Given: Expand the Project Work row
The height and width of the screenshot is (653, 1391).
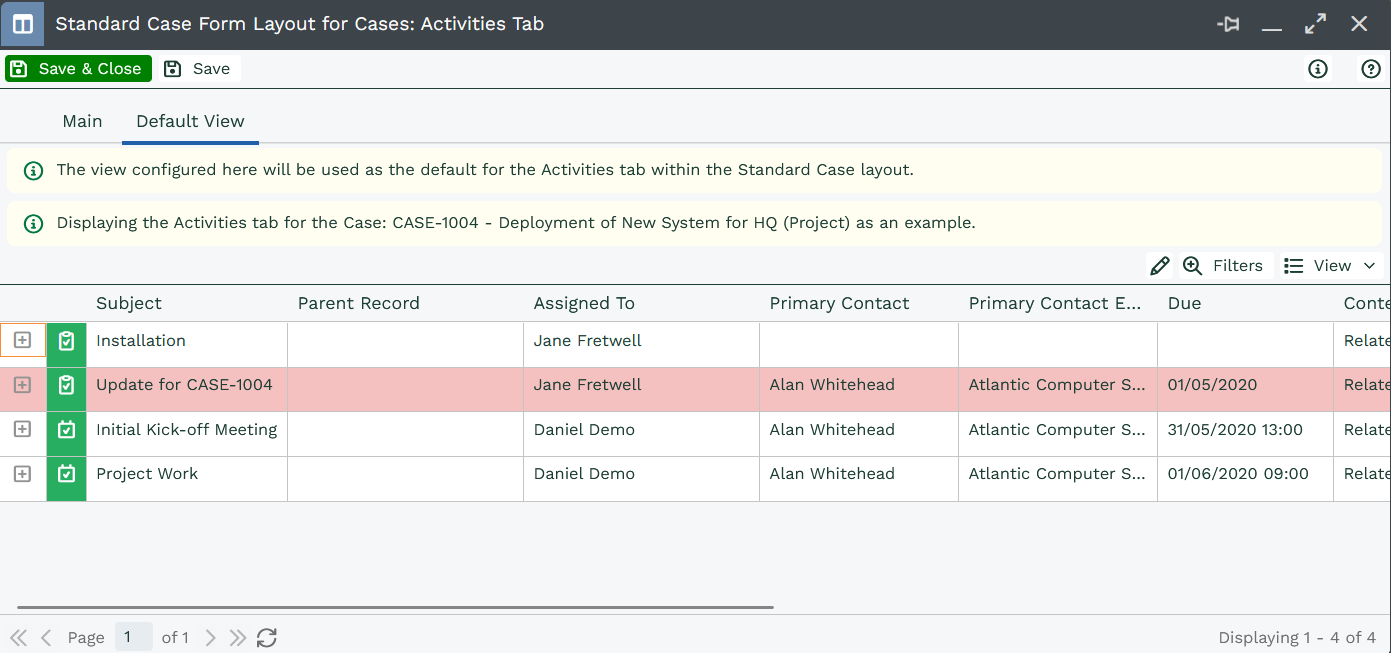Looking at the screenshot, I should [22, 474].
